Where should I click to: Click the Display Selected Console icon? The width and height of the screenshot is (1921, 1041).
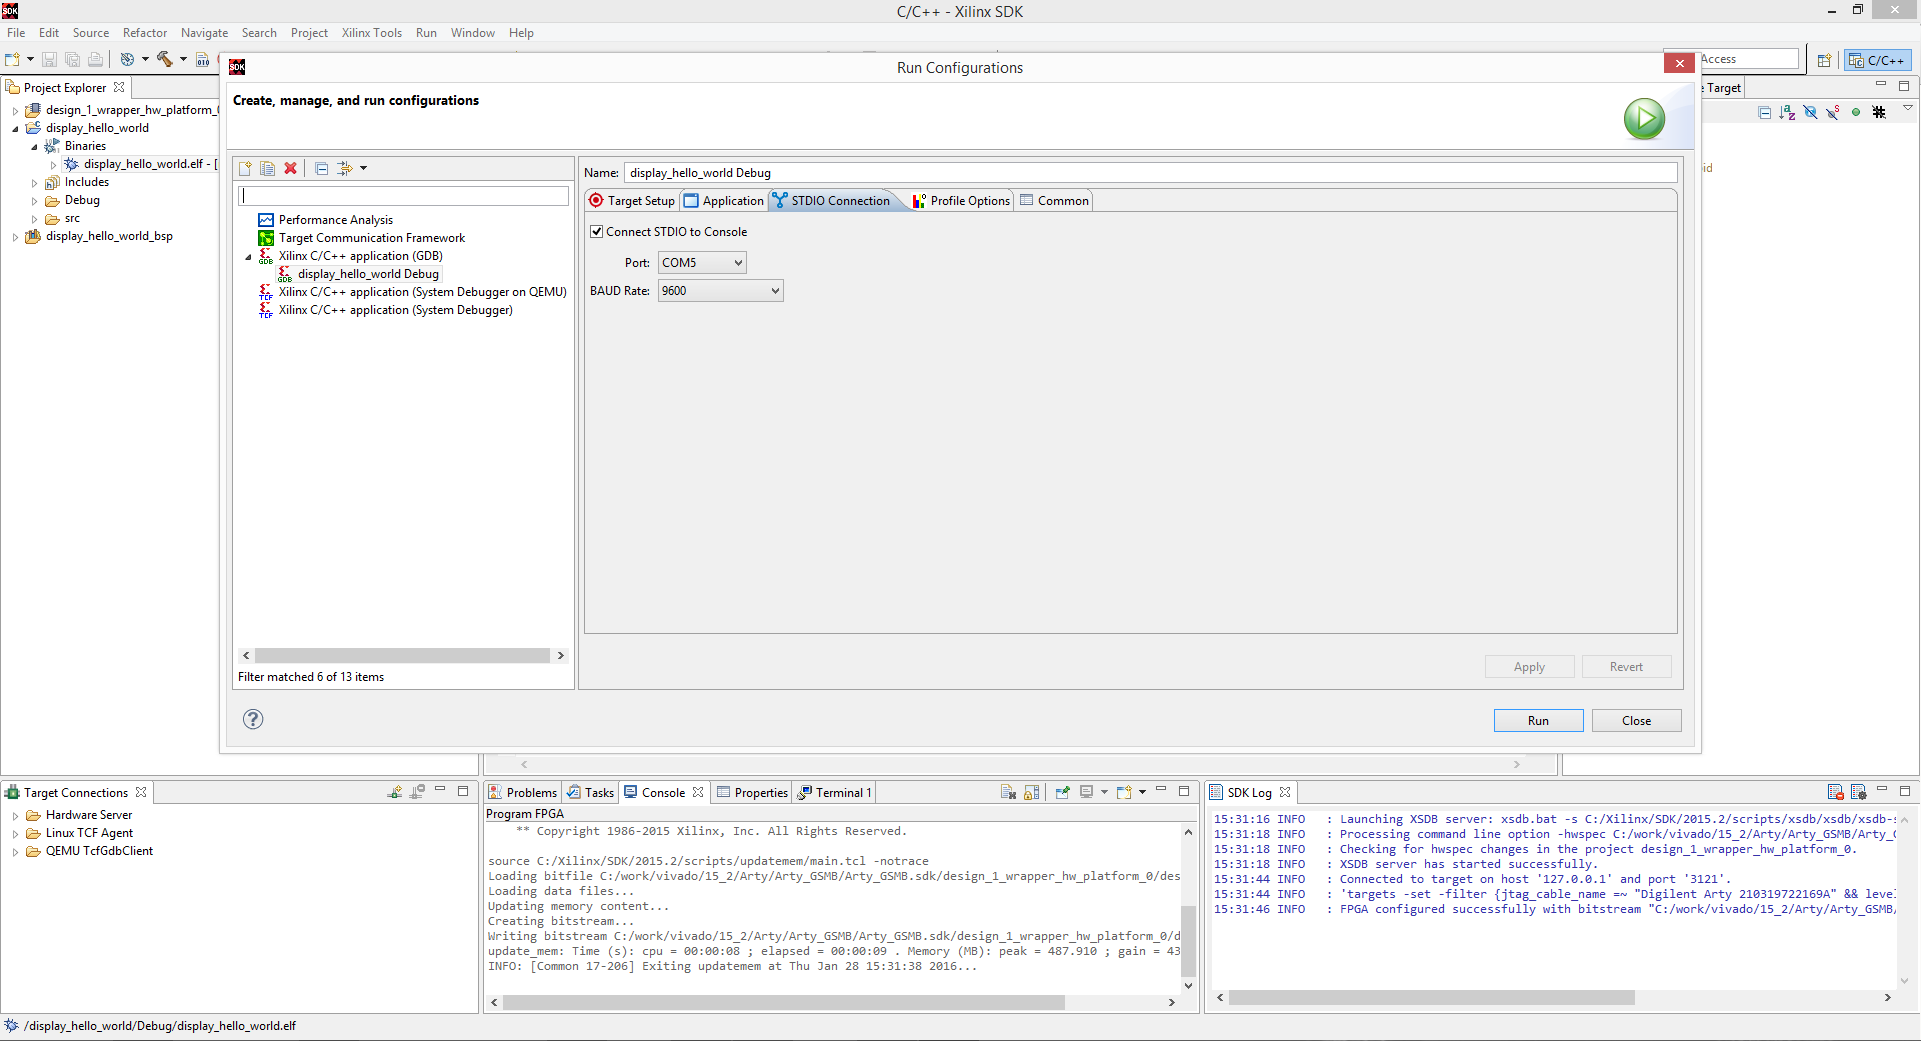click(1086, 792)
